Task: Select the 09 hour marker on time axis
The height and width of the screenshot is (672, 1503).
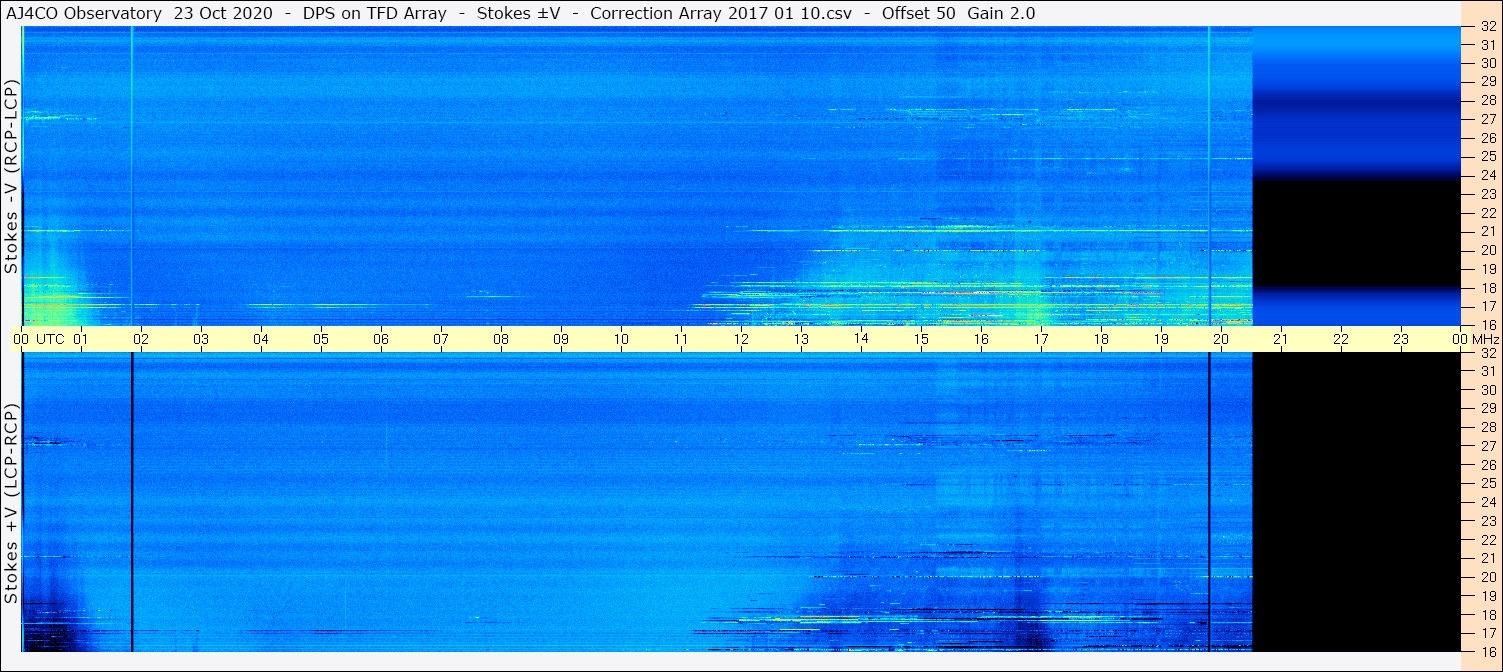Action: tap(561, 339)
